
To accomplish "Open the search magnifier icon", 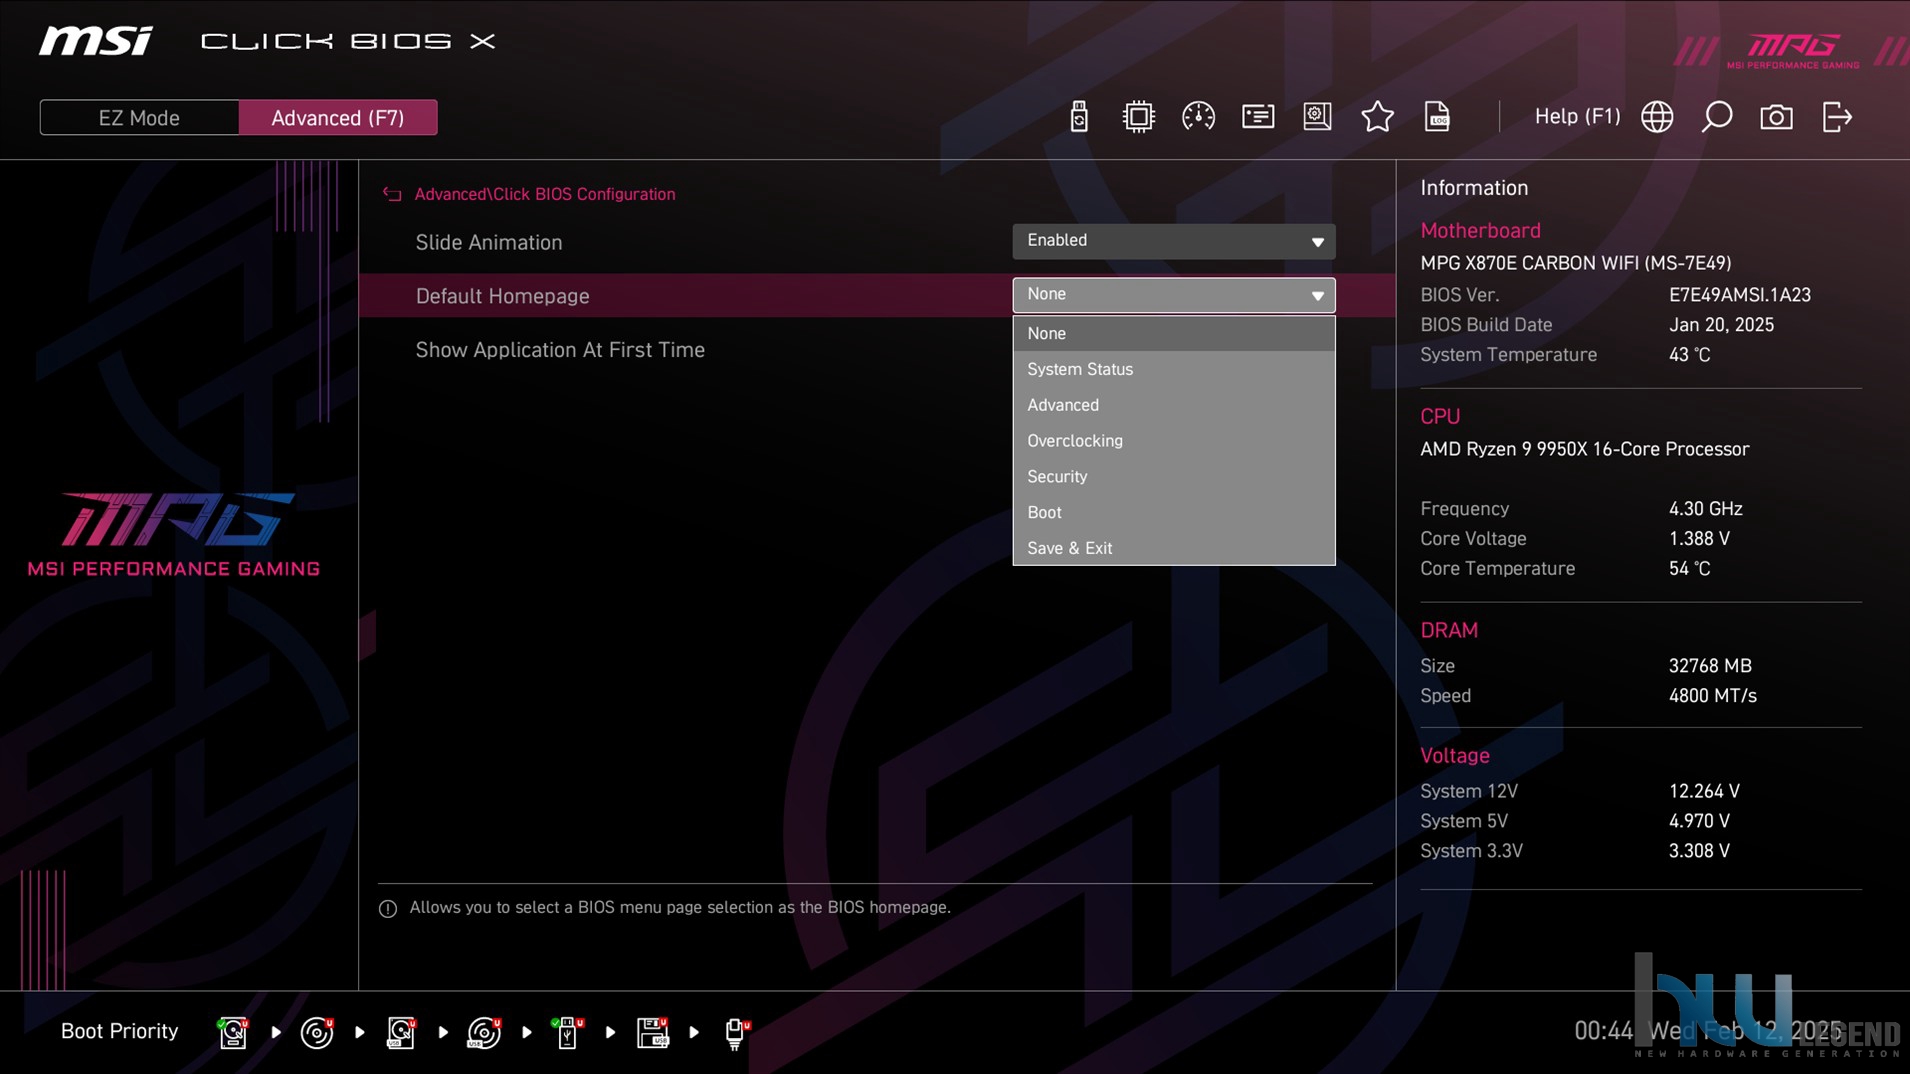I will click(1717, 117).
